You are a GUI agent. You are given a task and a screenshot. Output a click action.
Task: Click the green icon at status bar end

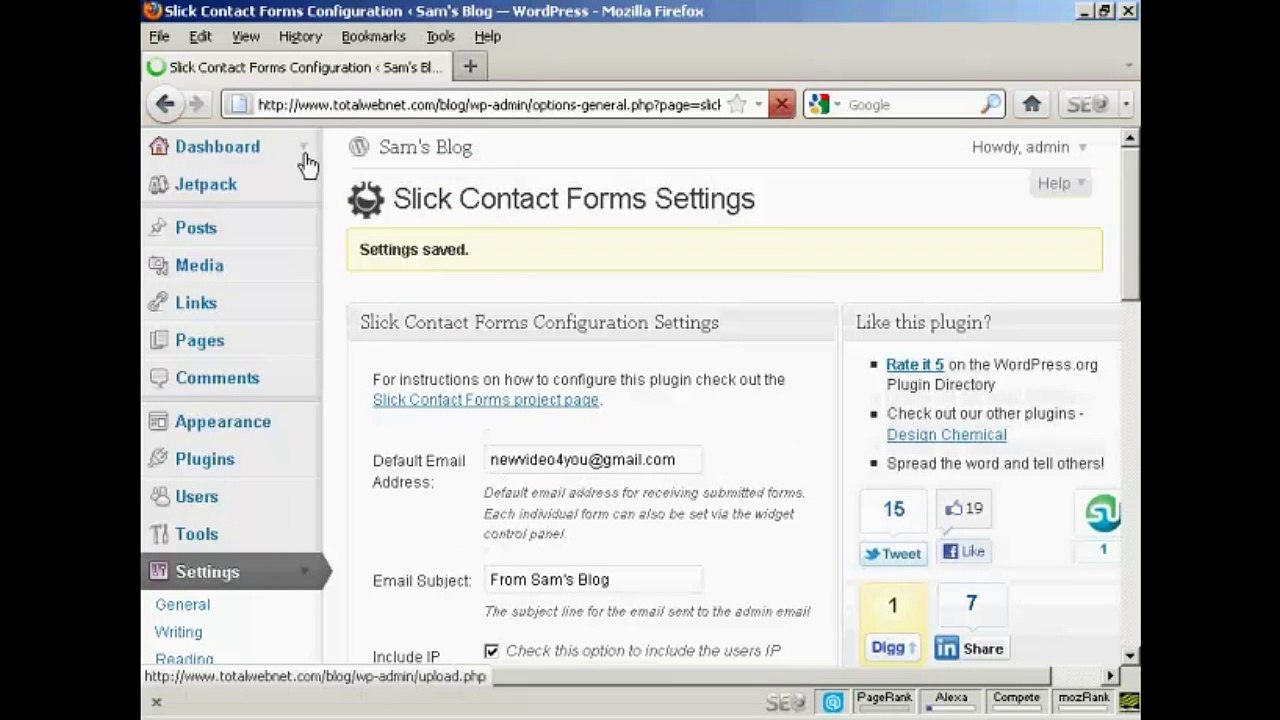1129,702
